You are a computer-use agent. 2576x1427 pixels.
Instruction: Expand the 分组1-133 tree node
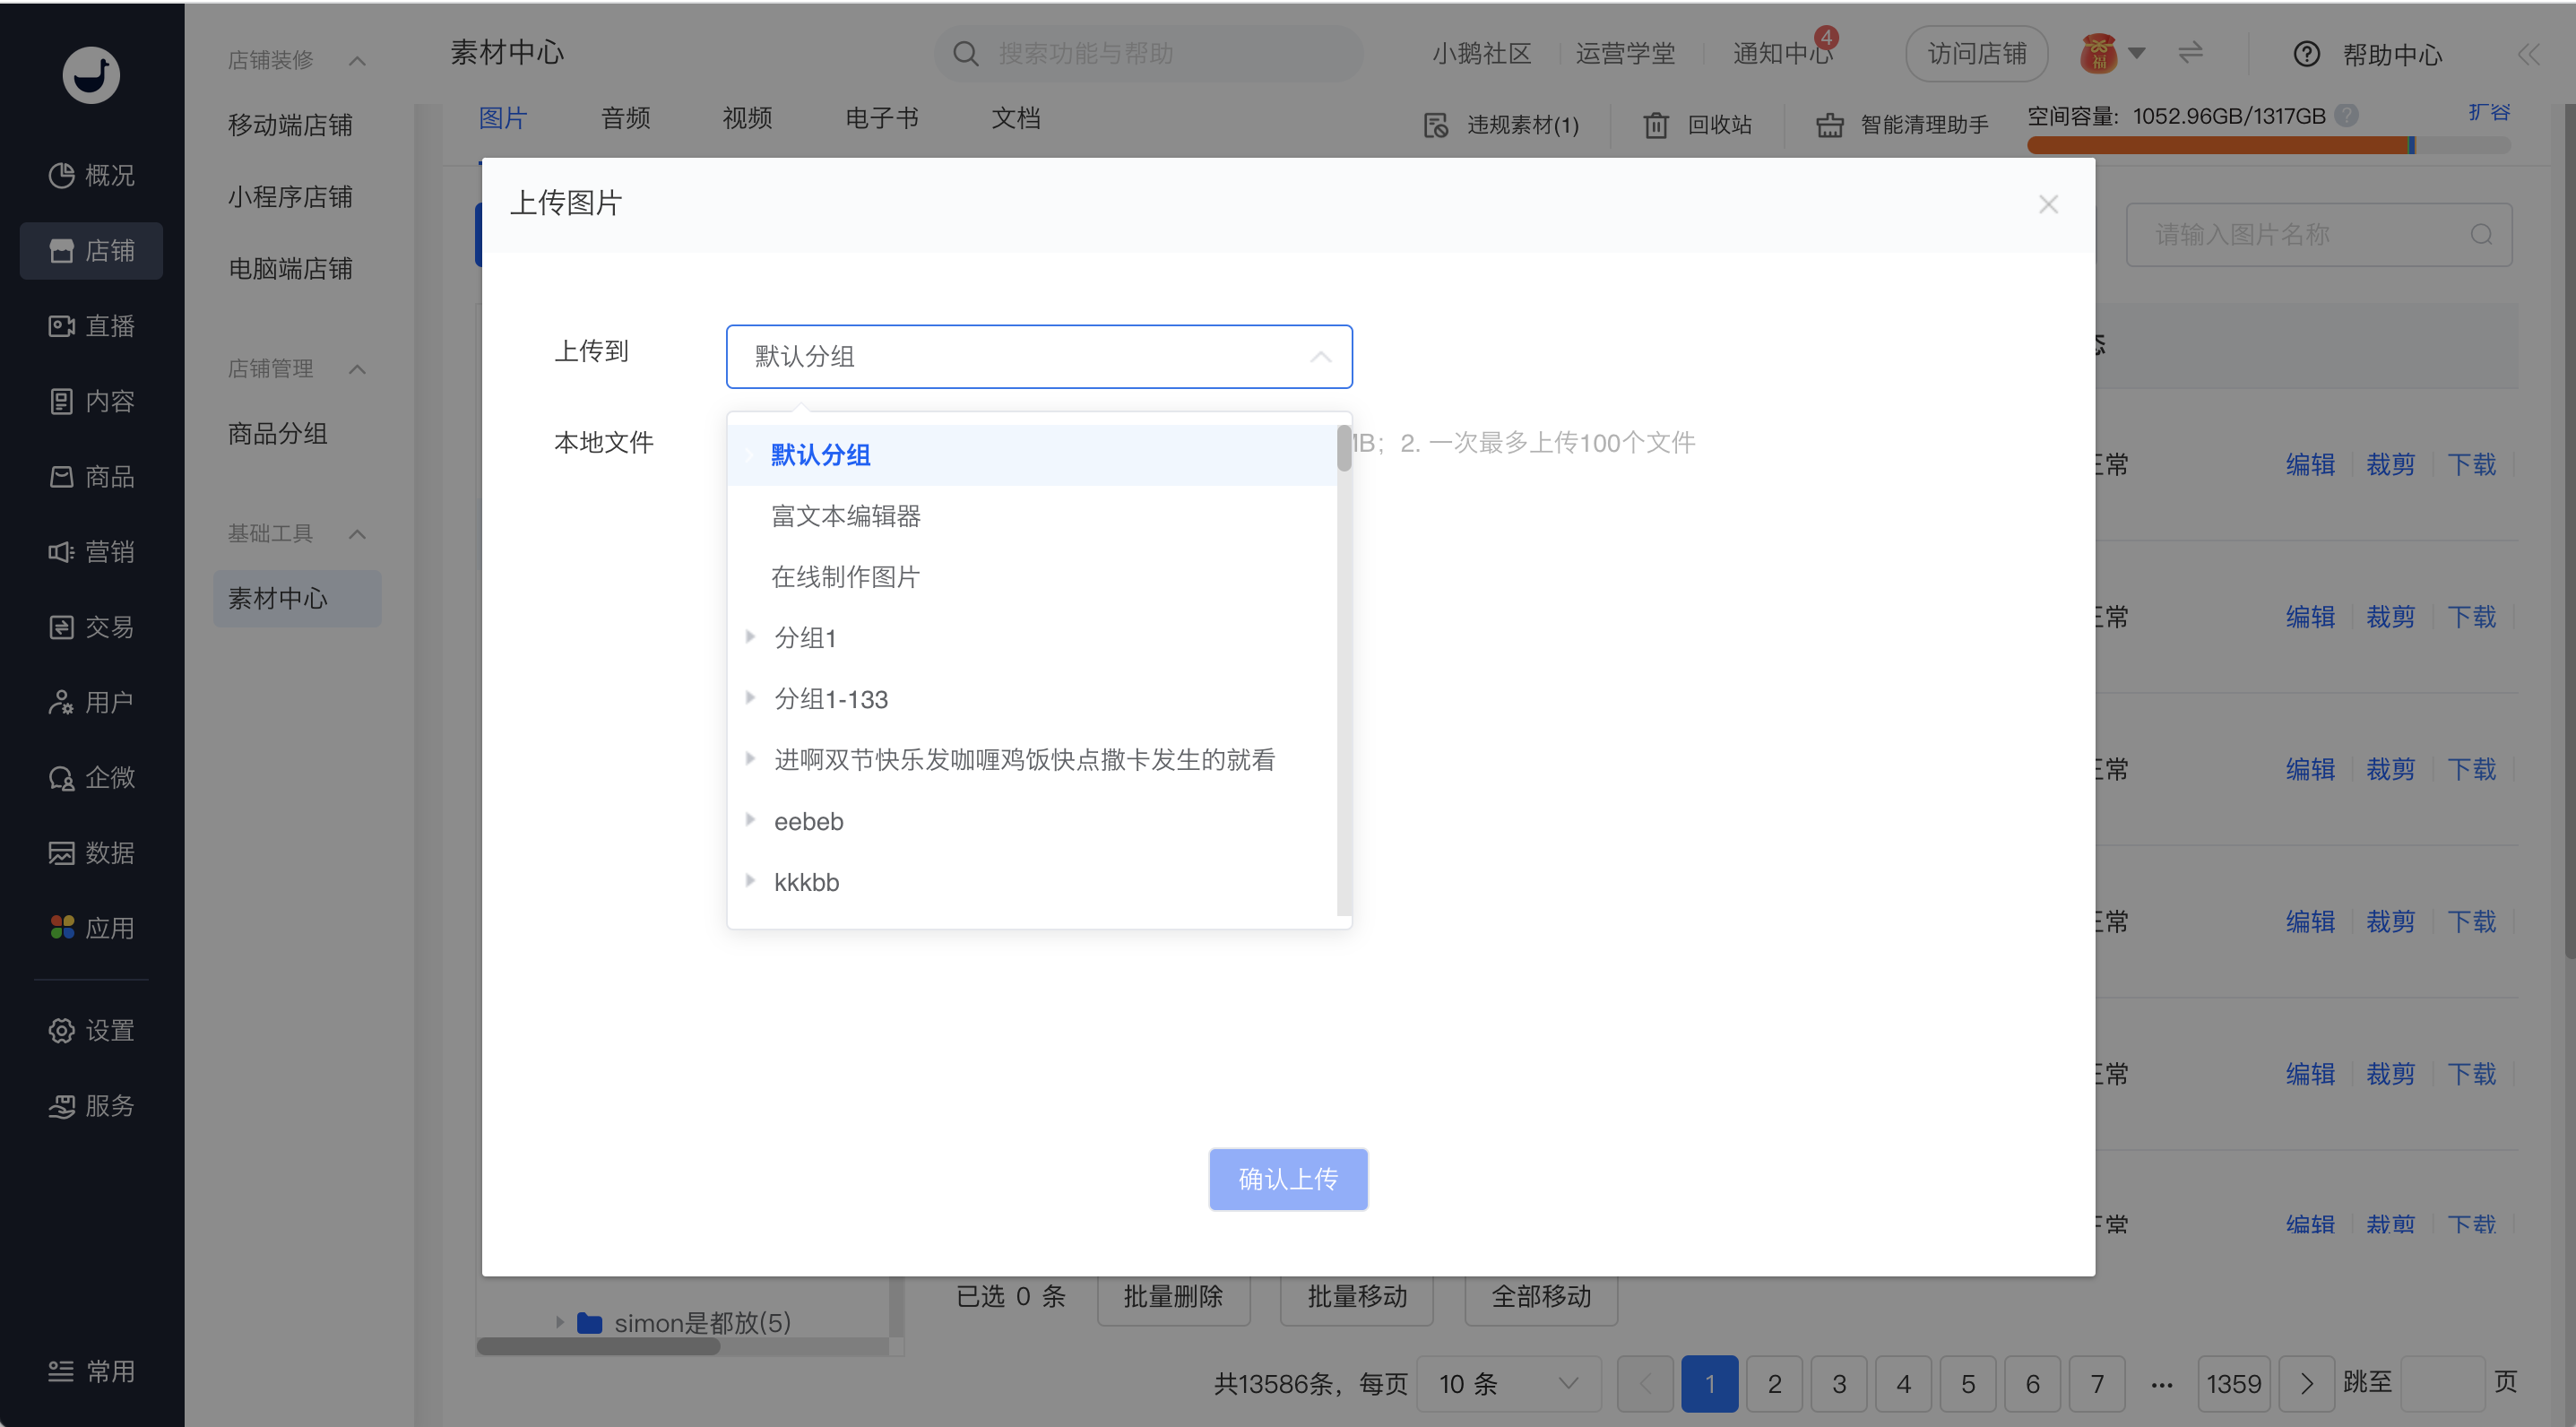[750, 698]
